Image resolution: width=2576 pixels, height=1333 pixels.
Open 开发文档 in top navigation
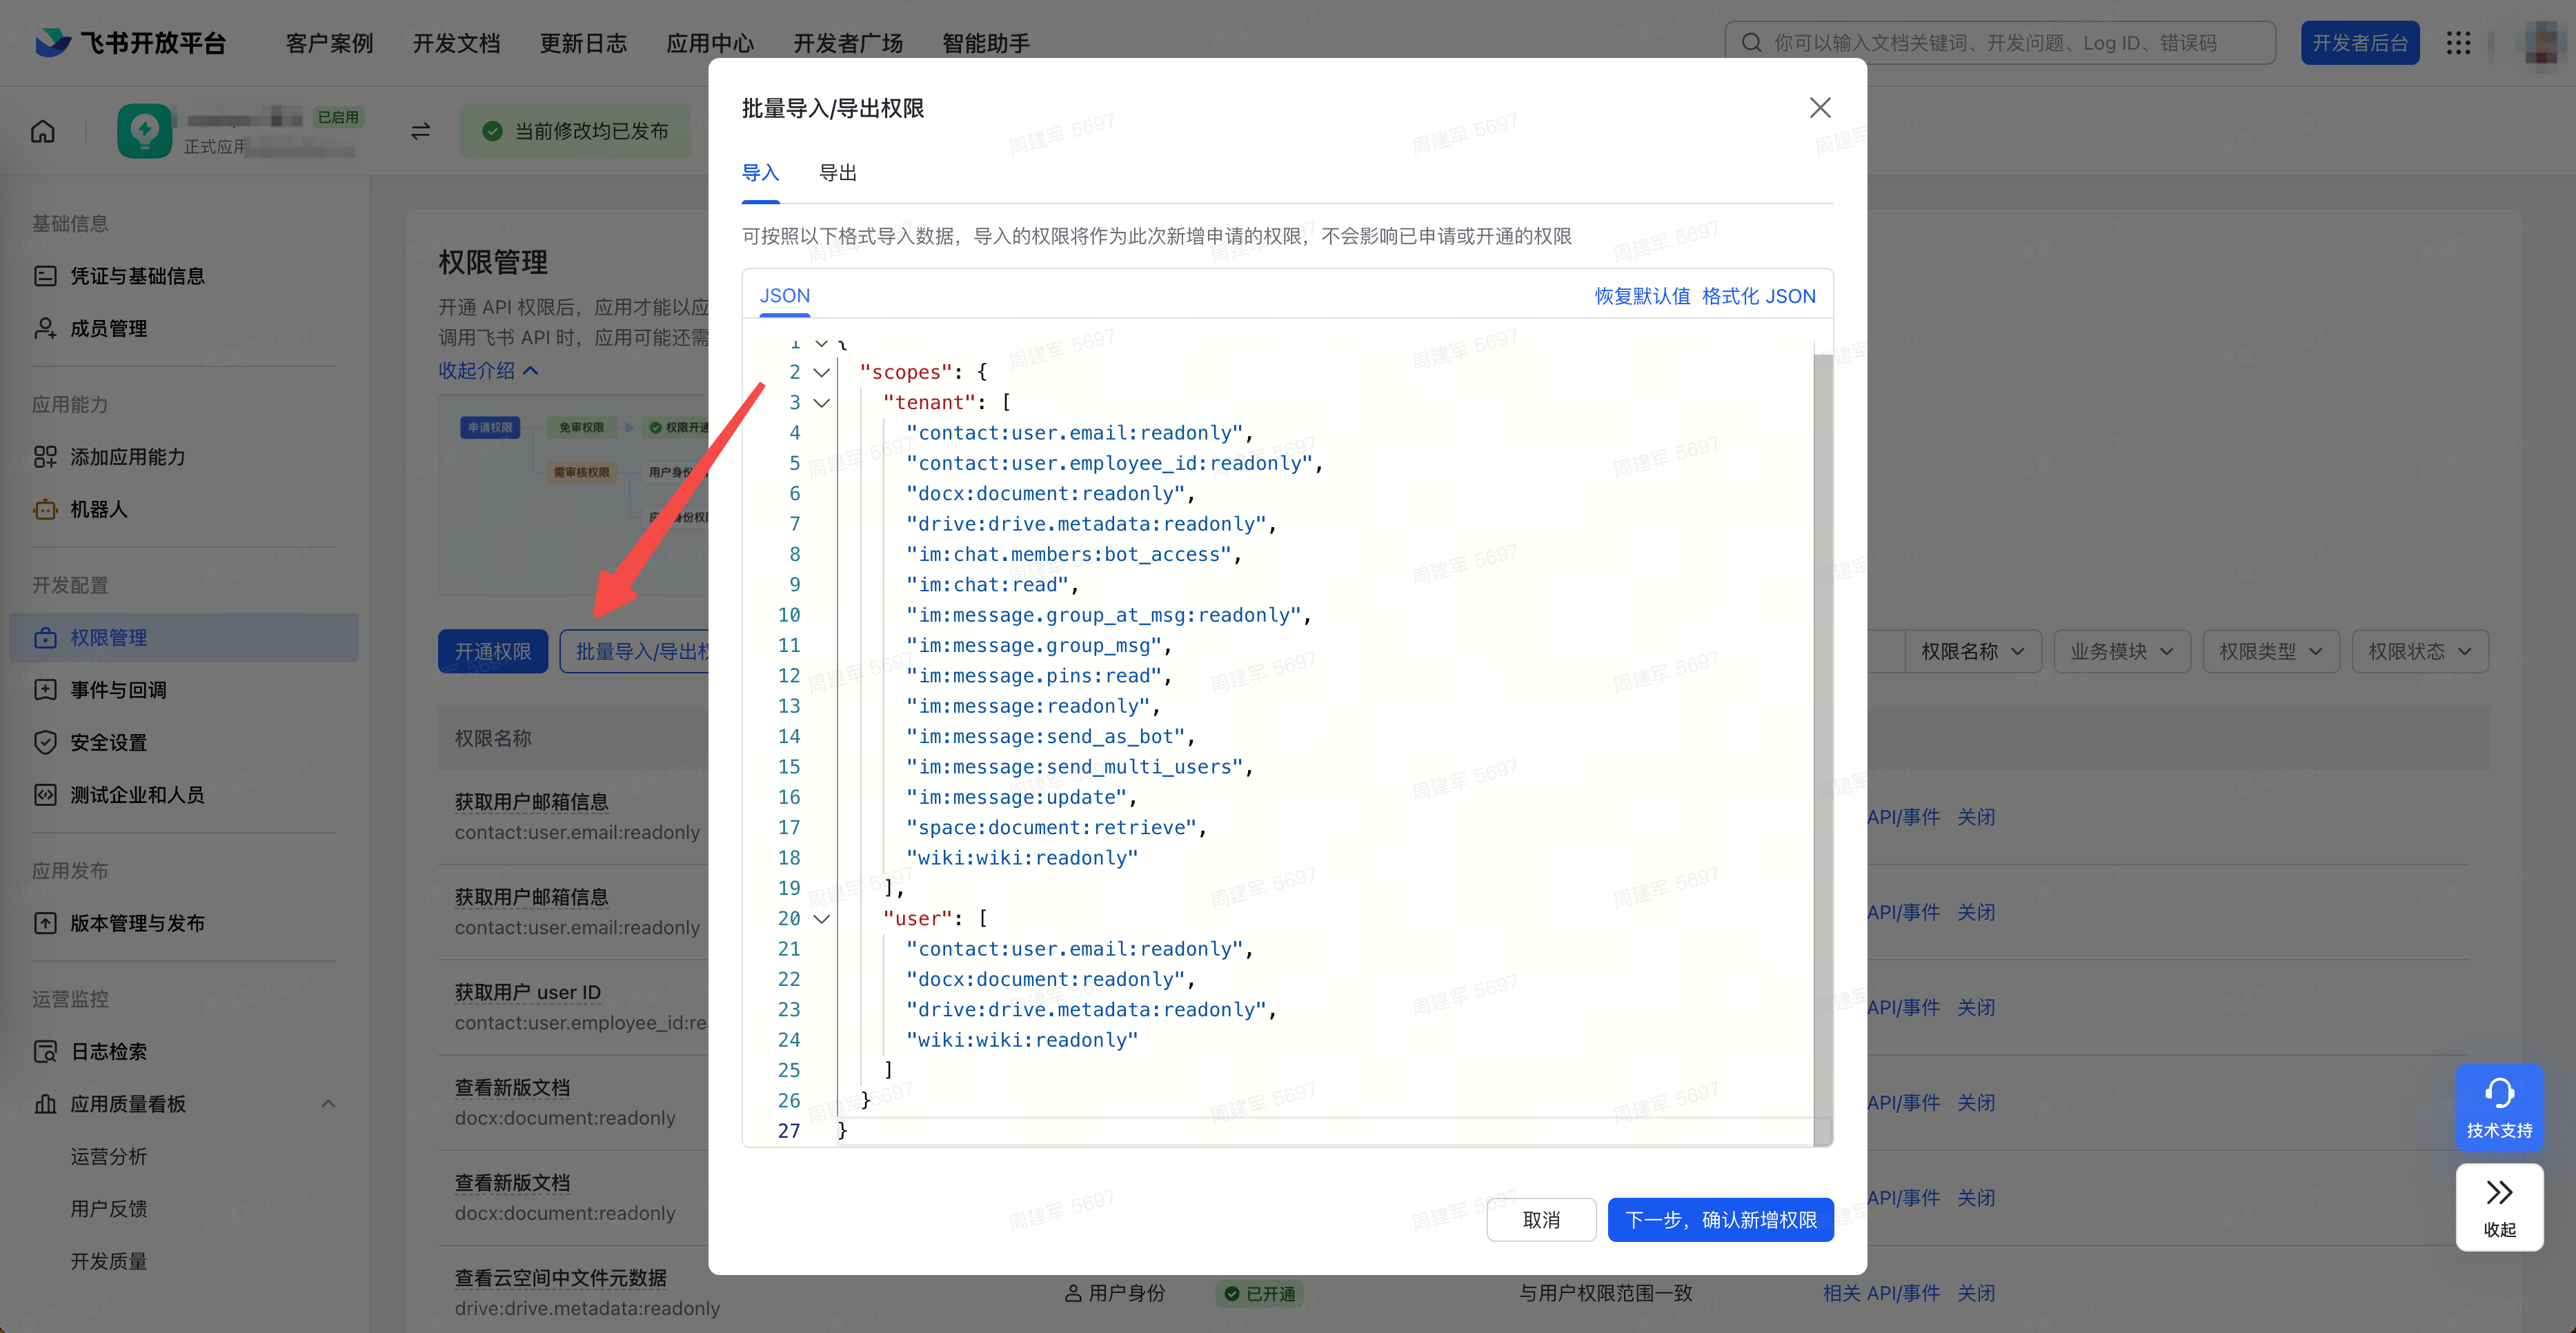pyautogui.click(x=456, y=43)
